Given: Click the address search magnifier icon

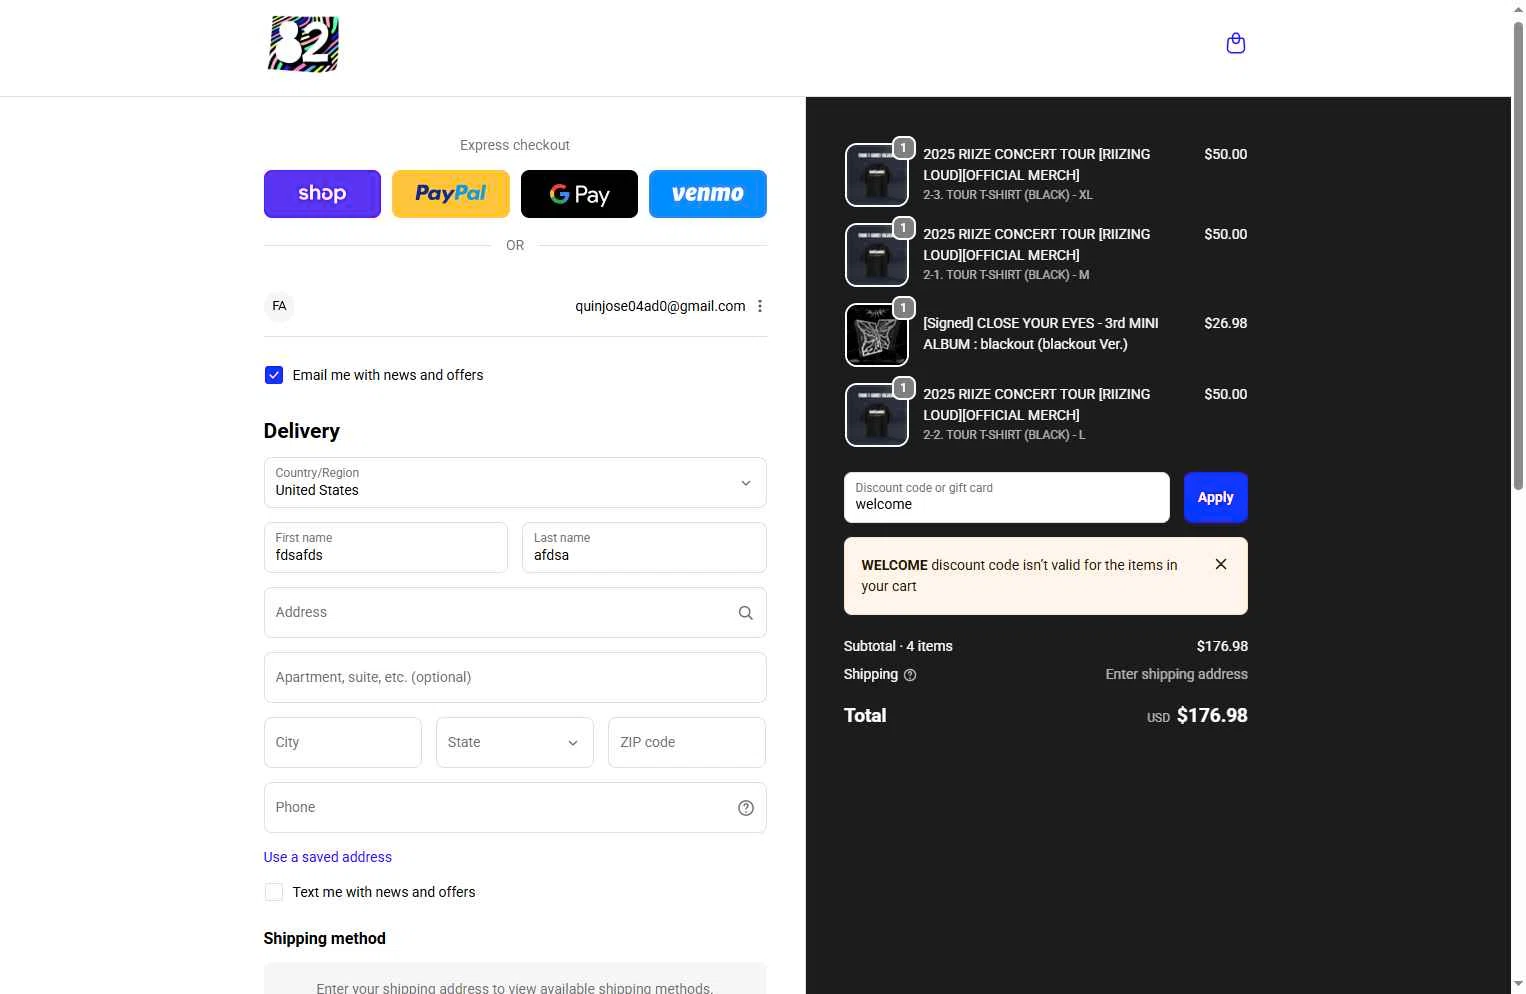Looking at the screenshot, I should click(x=745, y=613).
